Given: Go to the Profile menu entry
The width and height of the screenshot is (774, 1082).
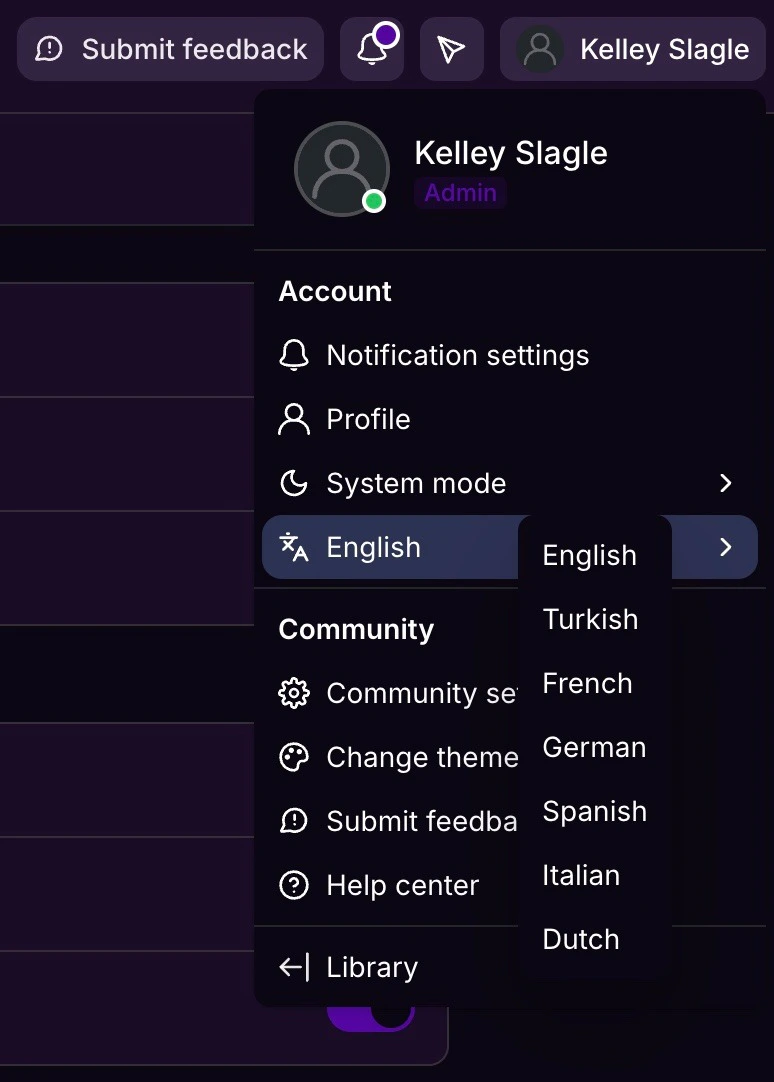Looking at the screenshot, I should (x=368, y=419).
